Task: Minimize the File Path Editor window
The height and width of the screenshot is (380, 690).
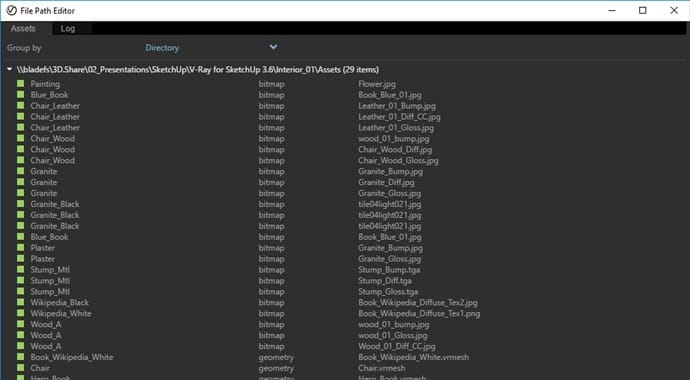Action: coord(612,10)
